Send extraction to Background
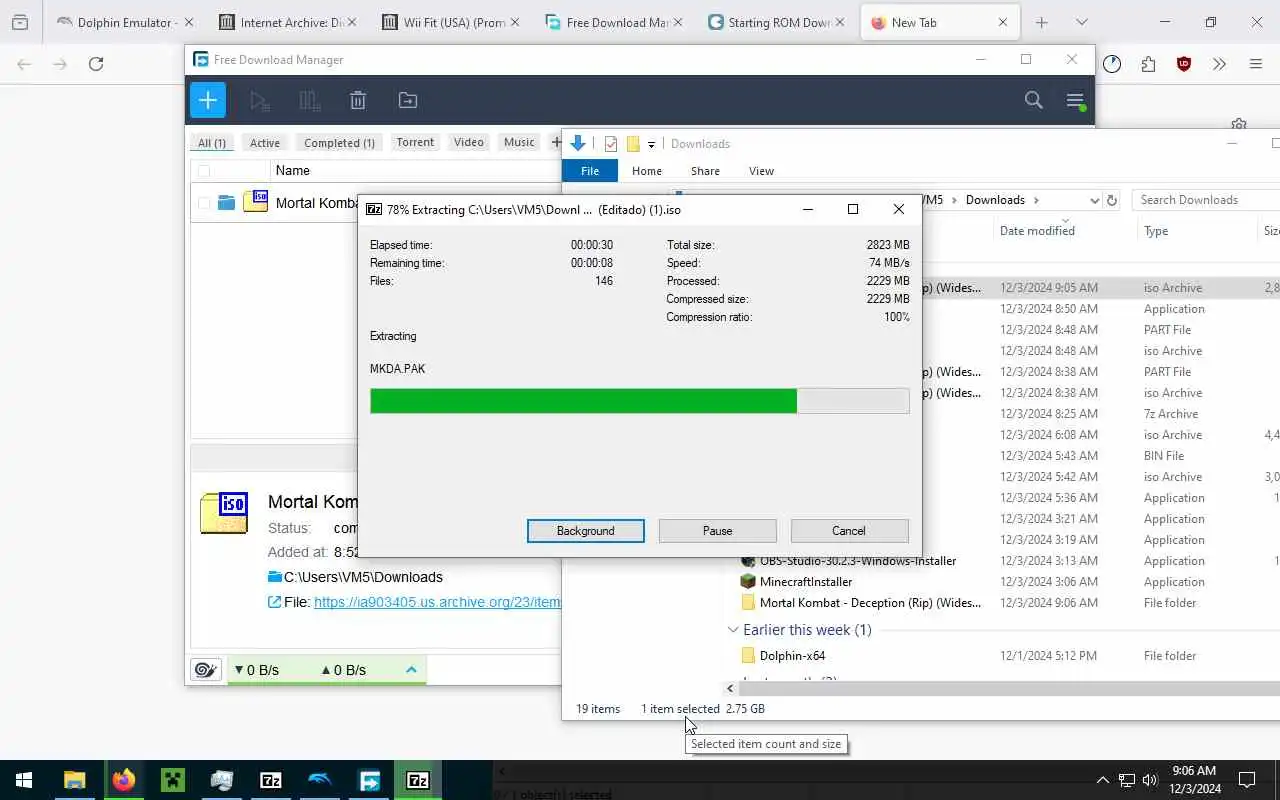Screen dimensions: 1280x800 (586, 531)
